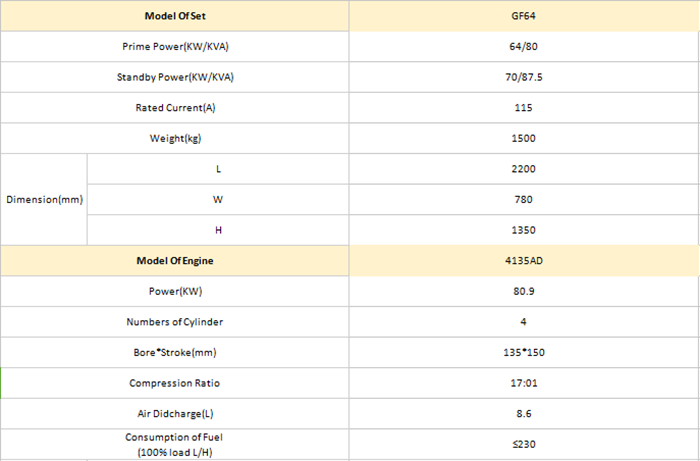This screenshot has width=700, height=461.
Task: Click the 1350 height value cell
Action: [524, 230]
